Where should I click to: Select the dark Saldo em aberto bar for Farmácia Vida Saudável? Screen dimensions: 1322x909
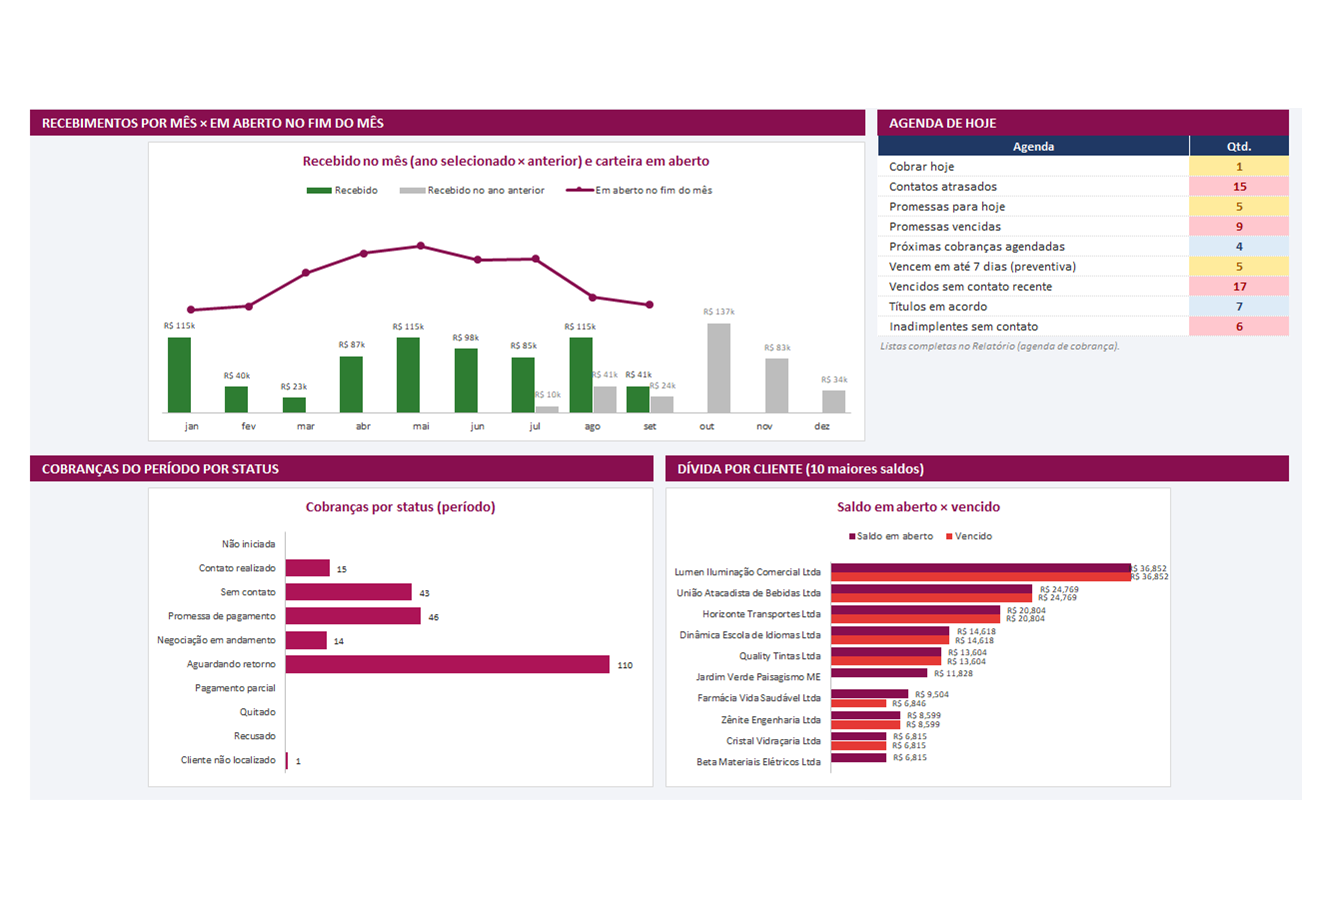(x=869, y=694)
